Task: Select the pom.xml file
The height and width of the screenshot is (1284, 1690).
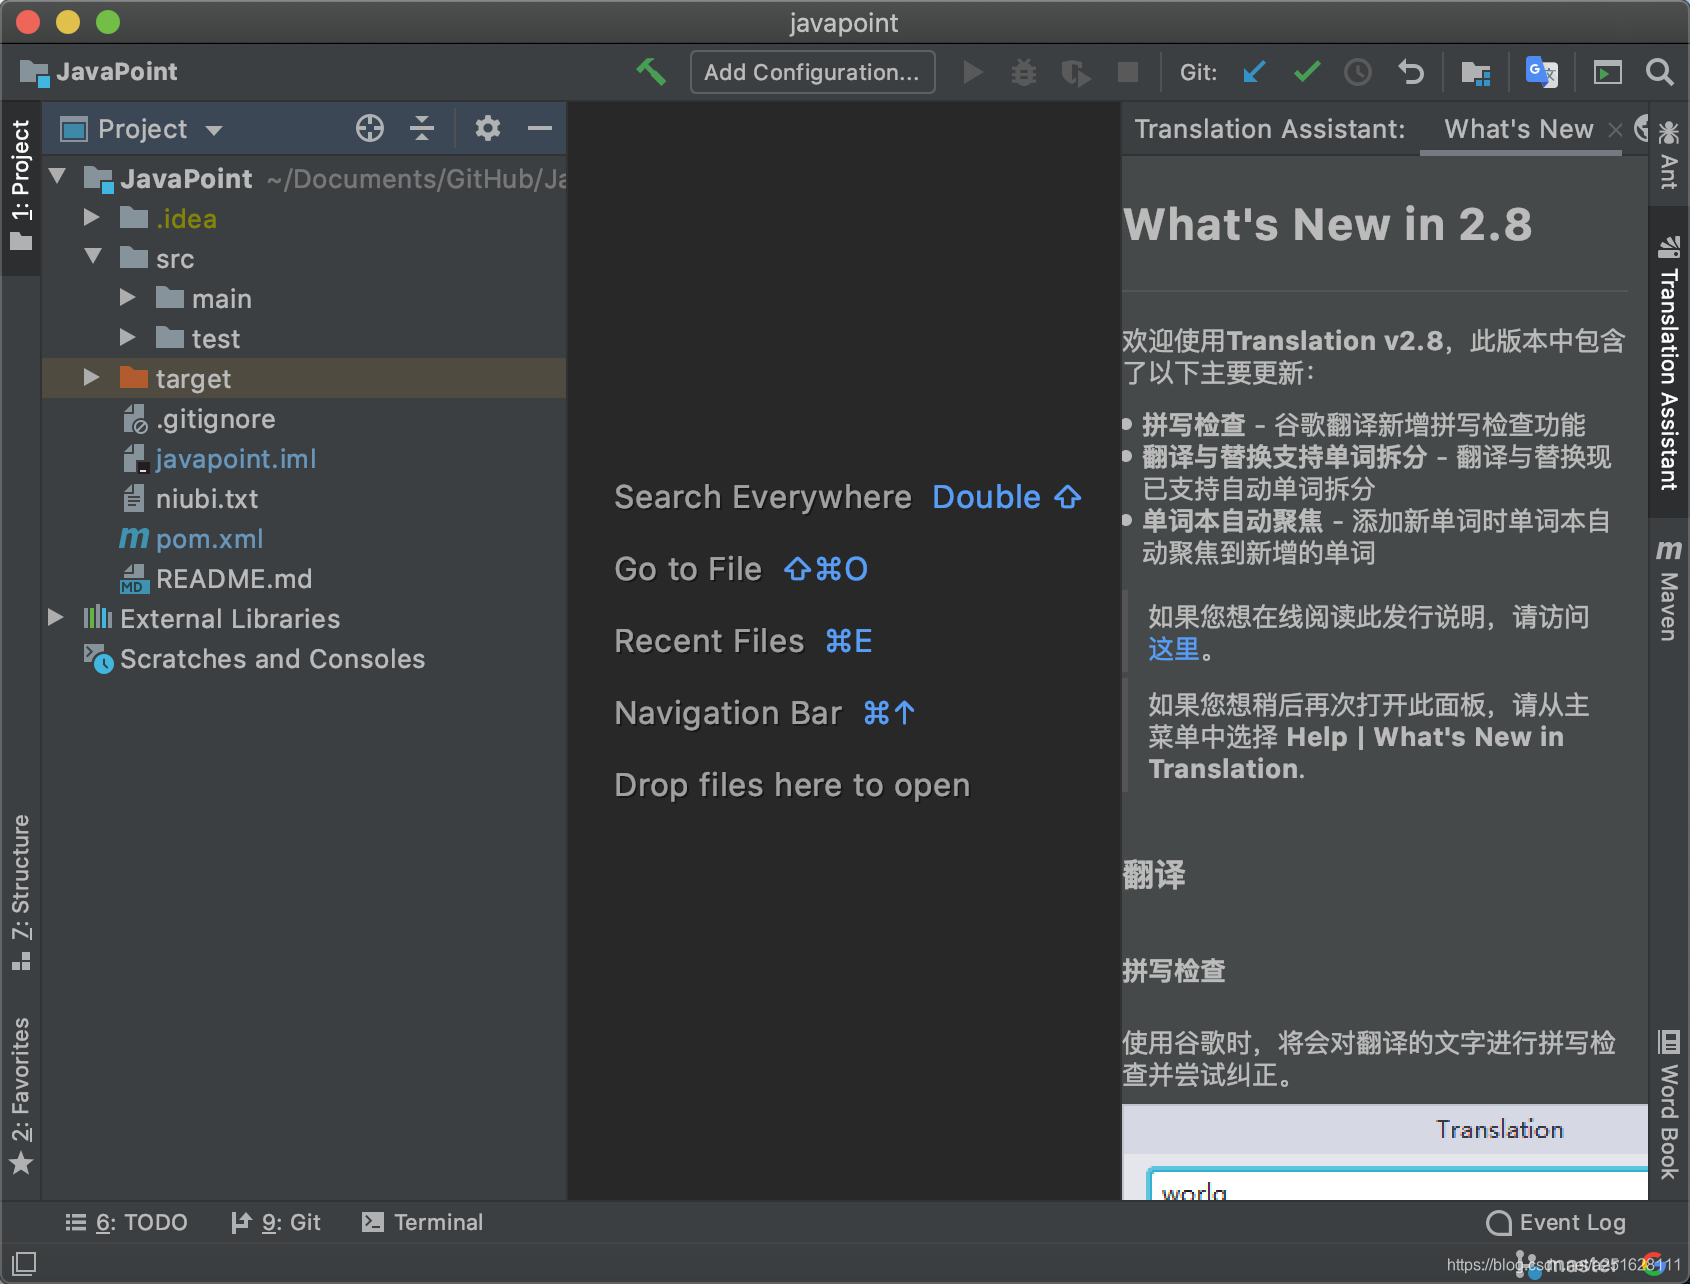Action: (x=209, y=539)
